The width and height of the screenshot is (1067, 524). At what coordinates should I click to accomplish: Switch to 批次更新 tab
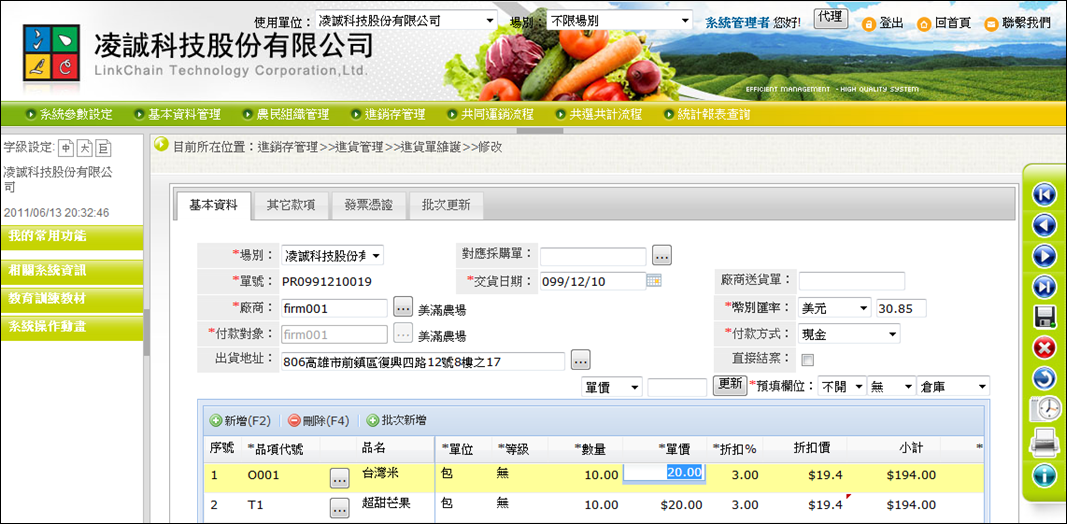(x=446, y=205)
